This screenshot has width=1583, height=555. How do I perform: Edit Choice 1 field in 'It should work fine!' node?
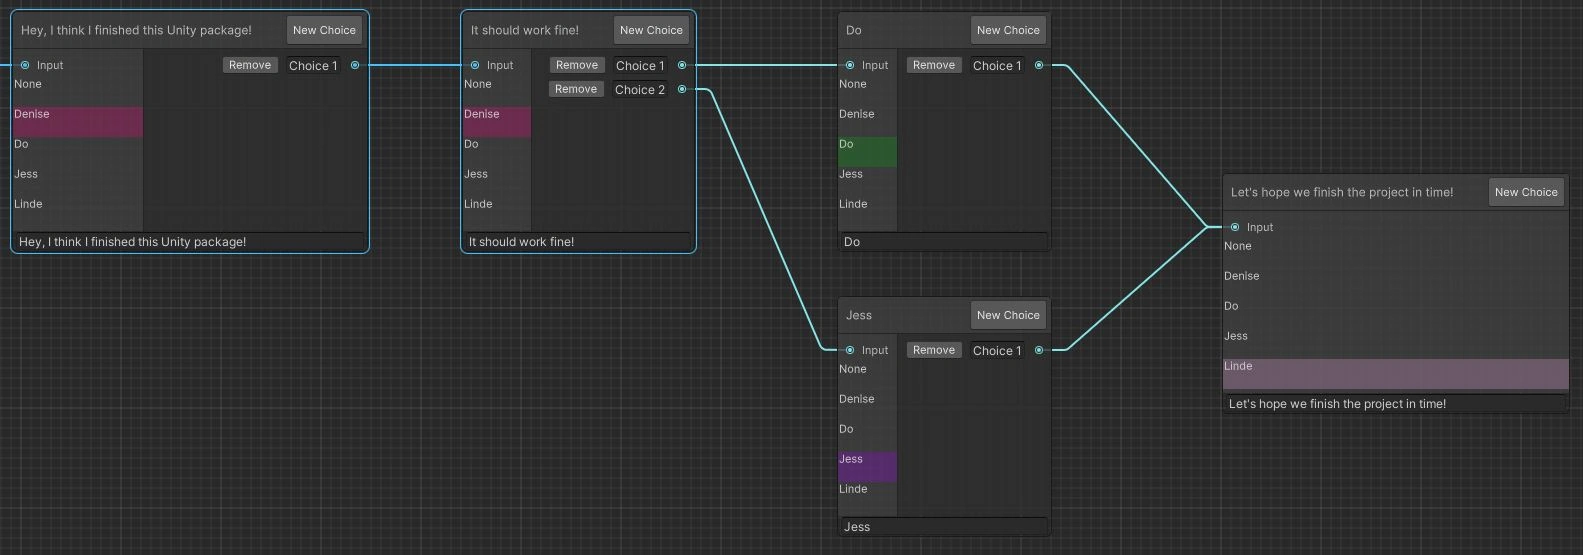coord(640,66)
